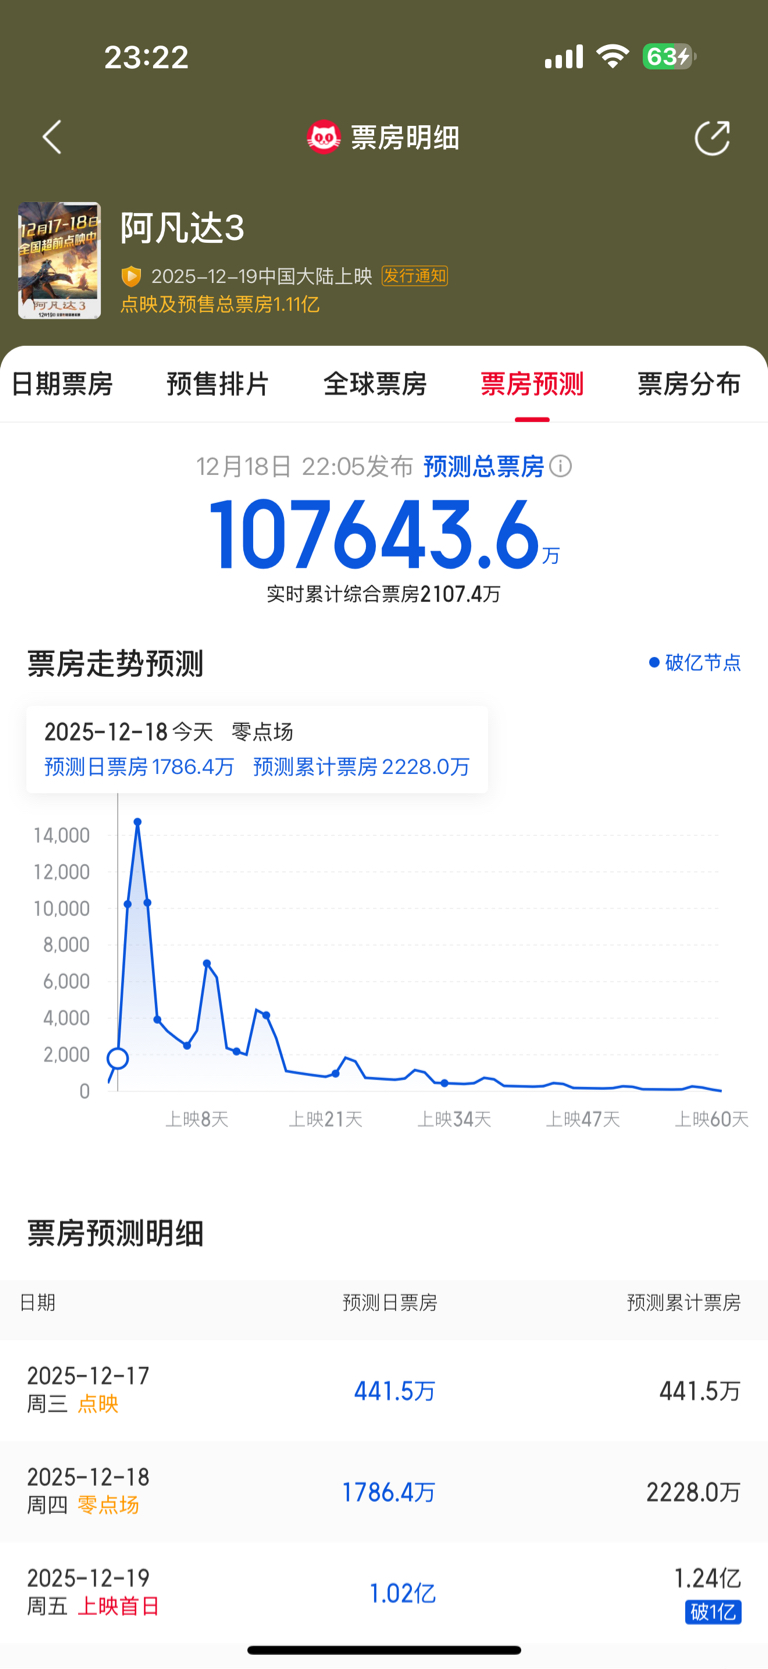Tap the back arrow icon
Image resolution: width=768 pixels, height=1669 pixels.
(52, 137)
